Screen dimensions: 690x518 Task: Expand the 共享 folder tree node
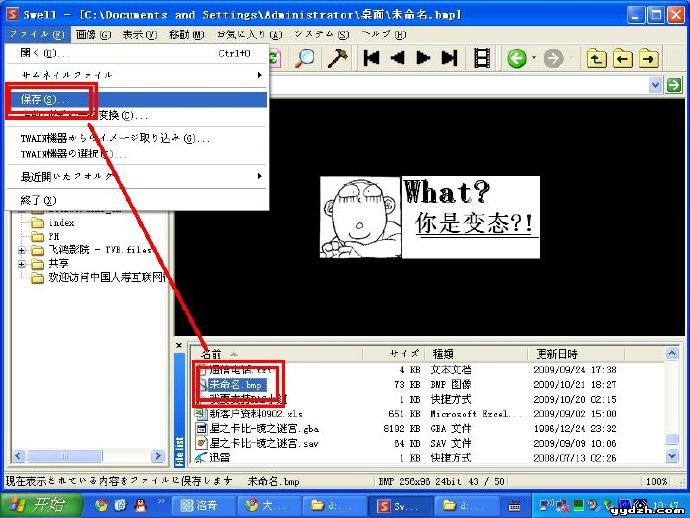(22, 264)
